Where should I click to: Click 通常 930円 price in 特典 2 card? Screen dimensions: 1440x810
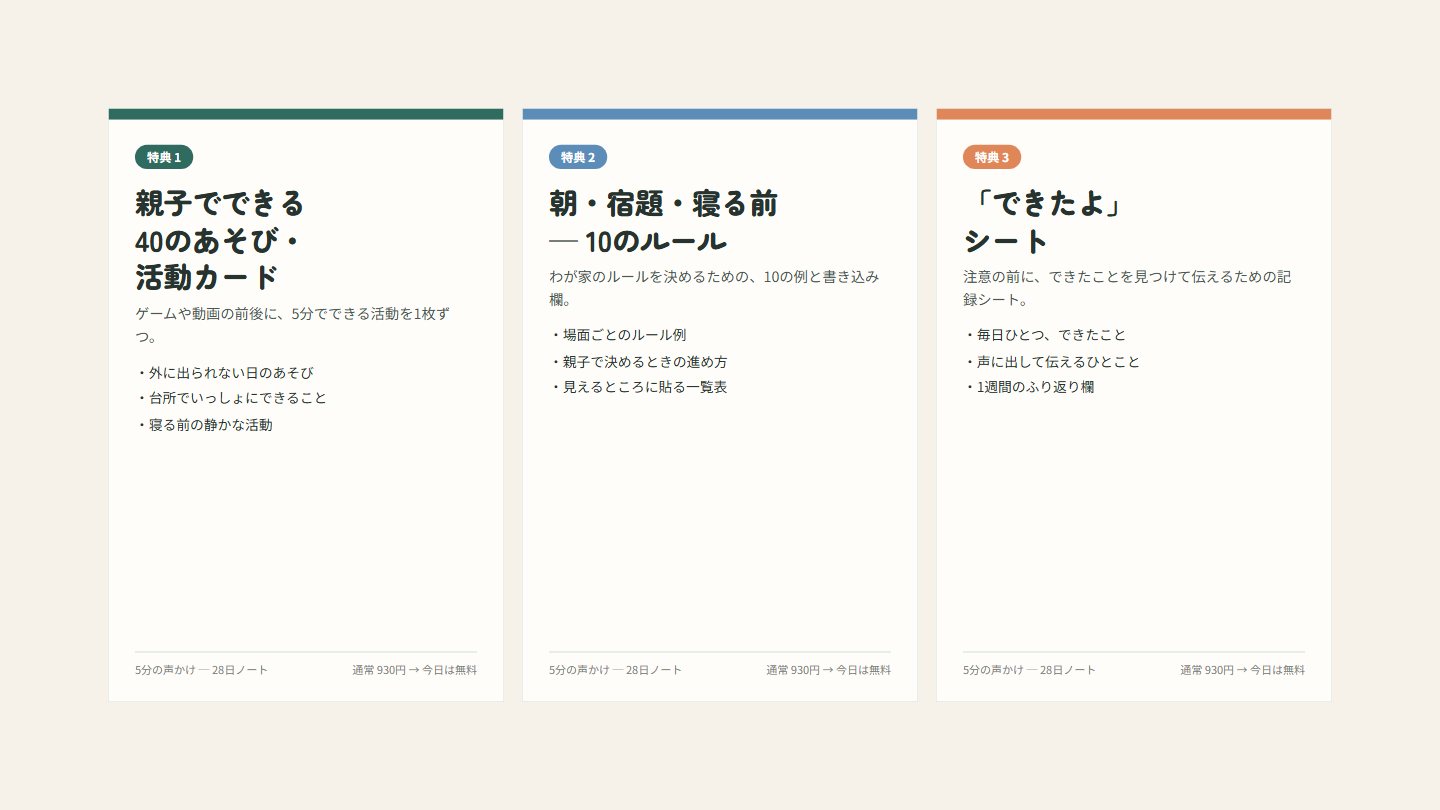[828, 670]
